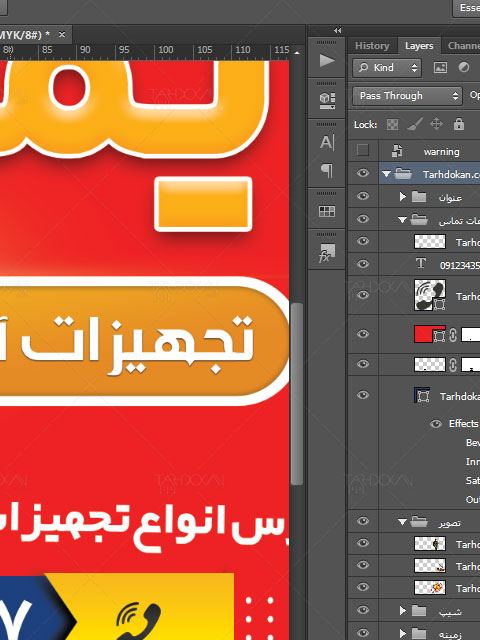The height and width of the screenshot is (640, 480).
Task: Hide the 09123435 text layer
Action: pyautogui.click(x=363, y=264)
